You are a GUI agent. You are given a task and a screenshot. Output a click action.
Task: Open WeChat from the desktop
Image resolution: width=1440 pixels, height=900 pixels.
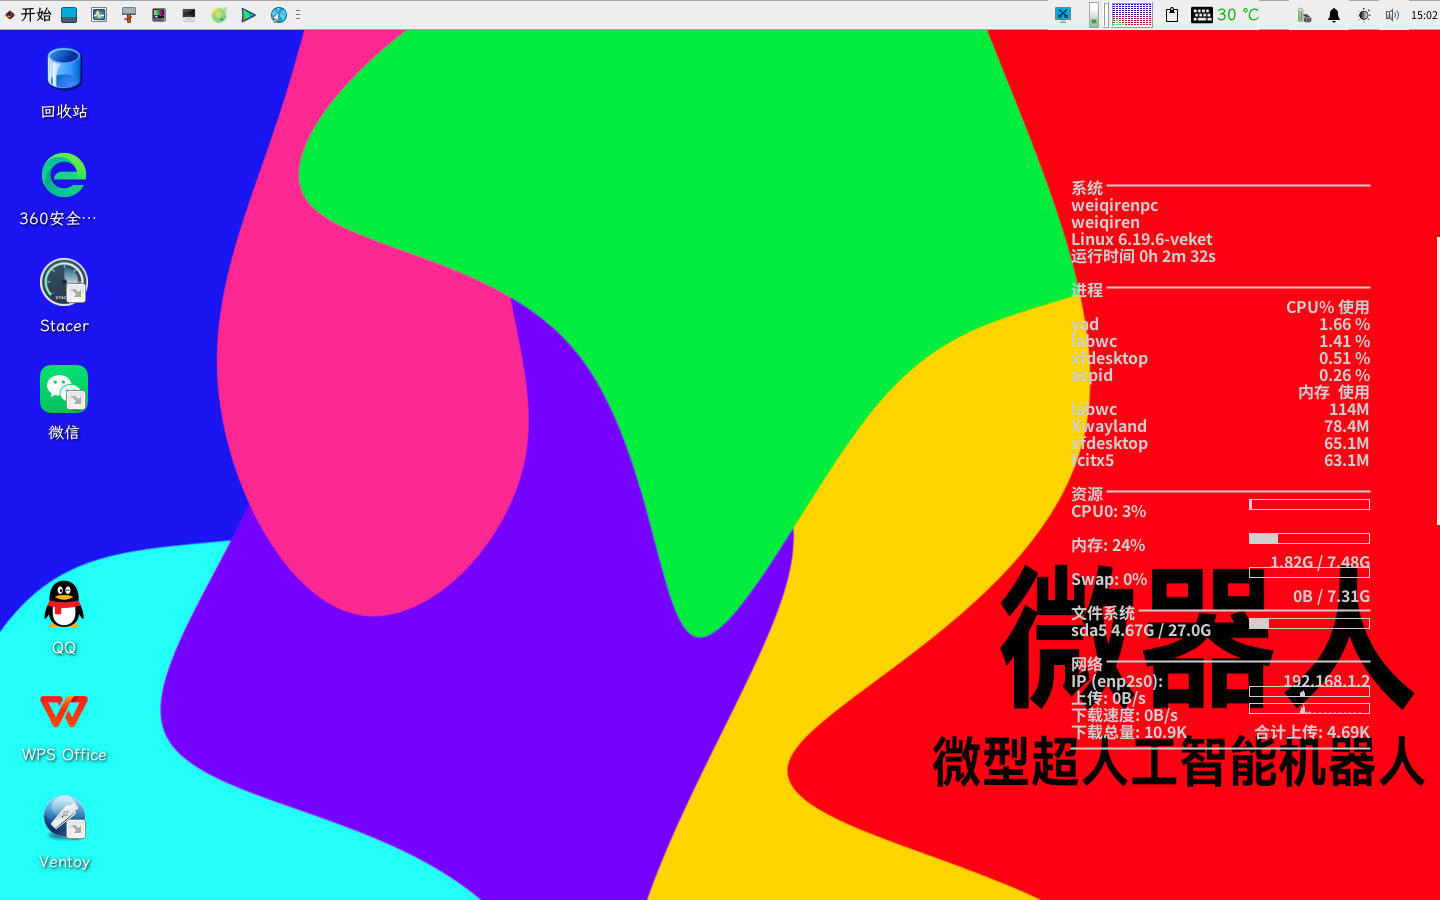point(63,389)
